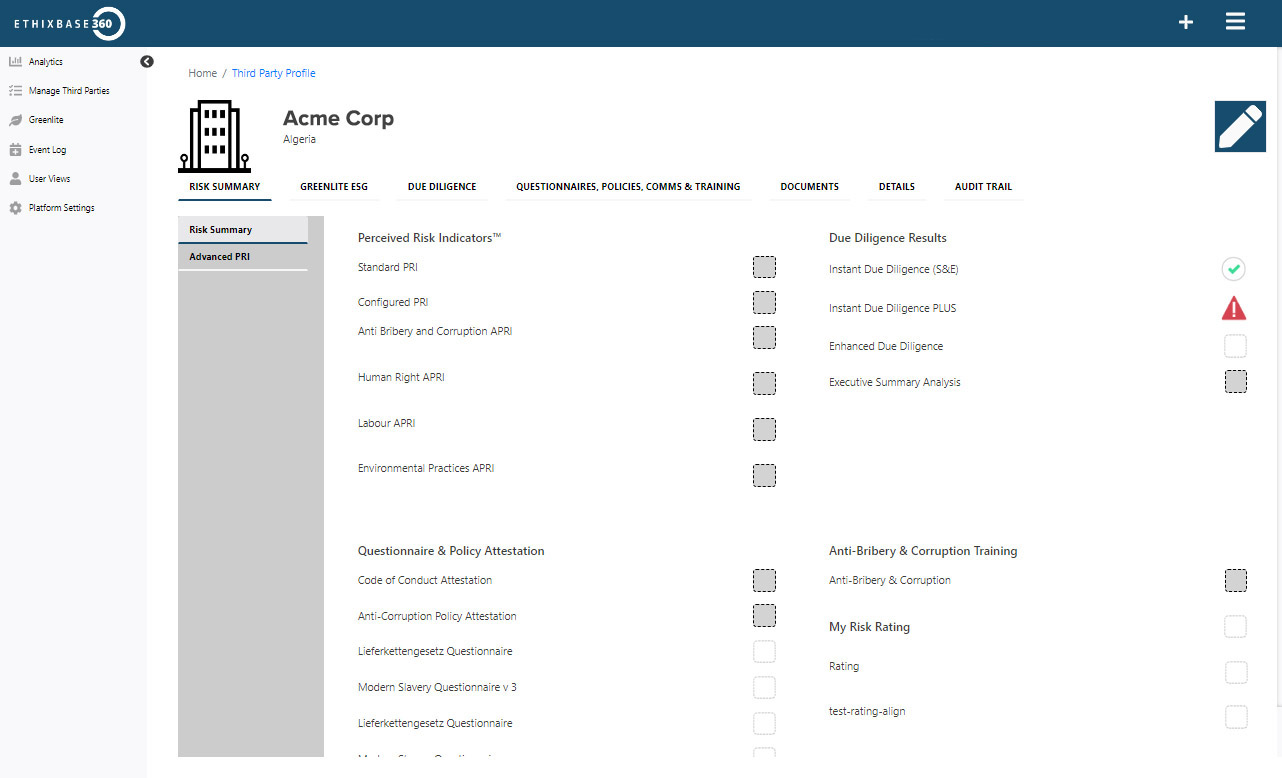Collapse the left navigation sidebar
Screen dimensions: 1282x778
(146, 61)
